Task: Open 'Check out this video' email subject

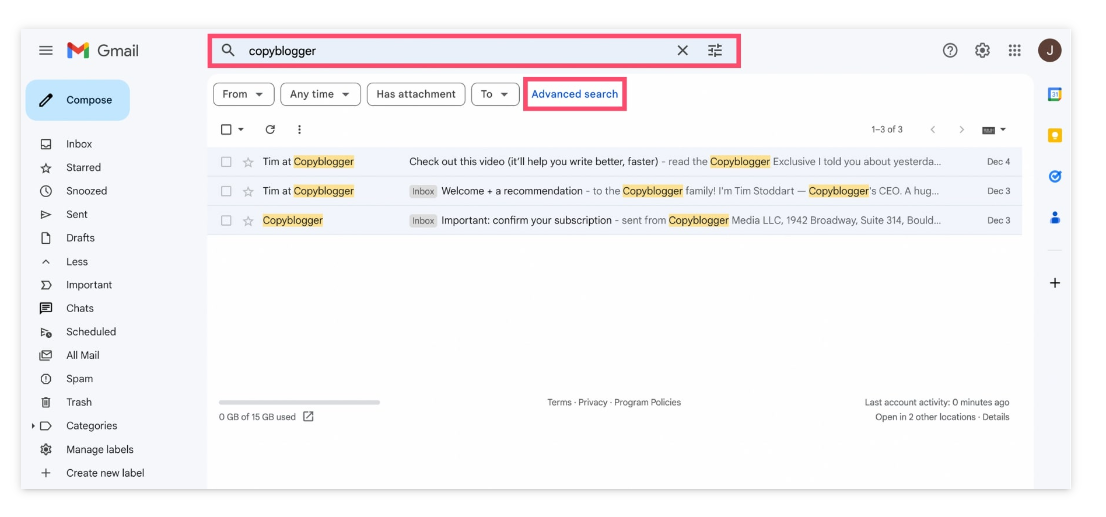Action: (x=533, y=162)
